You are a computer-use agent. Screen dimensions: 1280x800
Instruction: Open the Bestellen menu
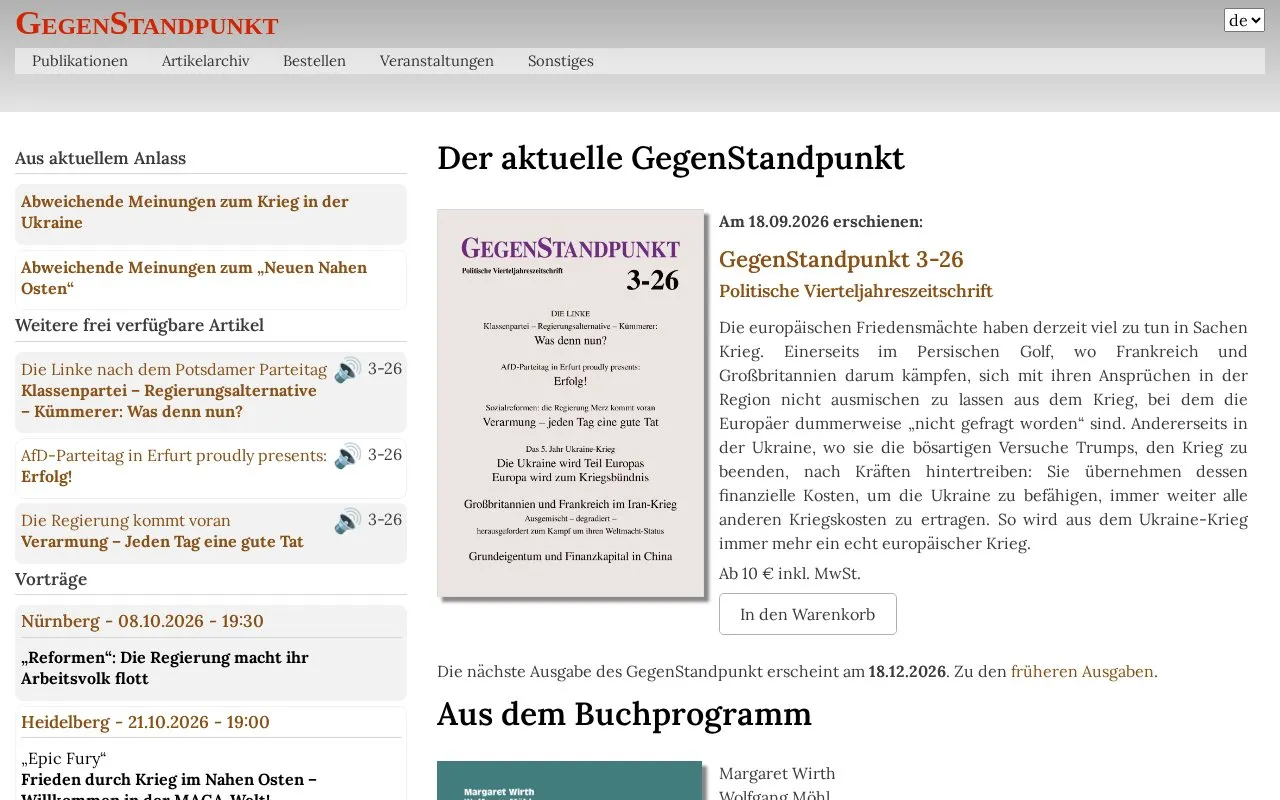(314, 61)
